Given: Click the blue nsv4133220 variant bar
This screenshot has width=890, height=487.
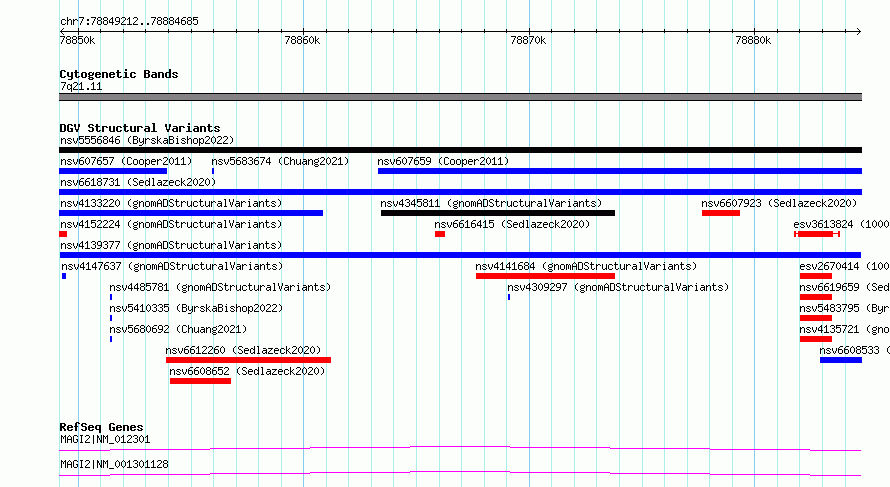Looking at the screenshot, I should [x=191, y=213].
